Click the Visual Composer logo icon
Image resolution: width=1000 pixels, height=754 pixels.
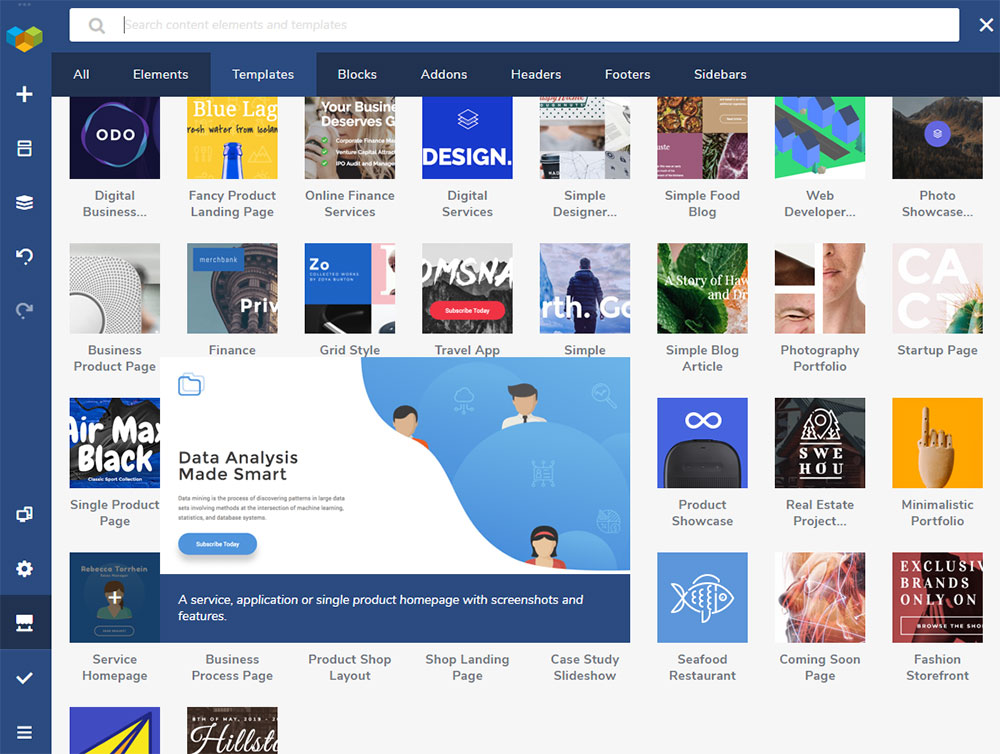tap(24, 38)
